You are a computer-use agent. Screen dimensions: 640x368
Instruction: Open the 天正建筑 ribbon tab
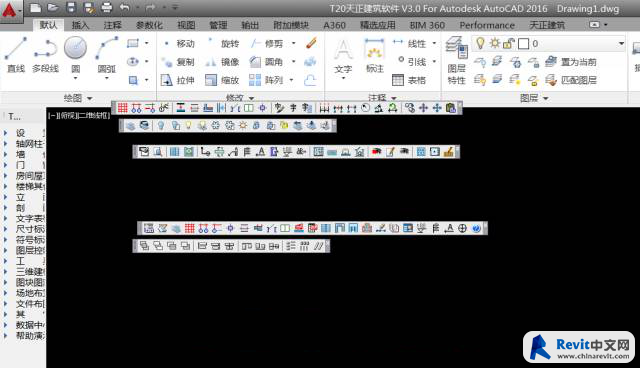click(x=547, y=25)
